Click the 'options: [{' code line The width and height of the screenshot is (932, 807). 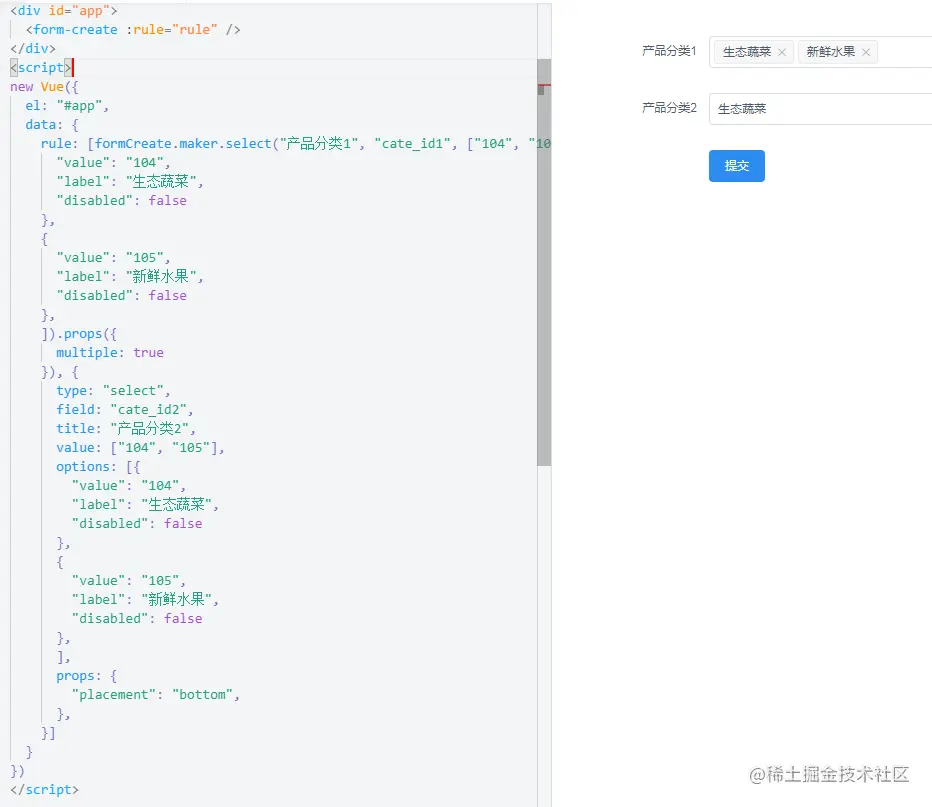(x=98, y=467)
